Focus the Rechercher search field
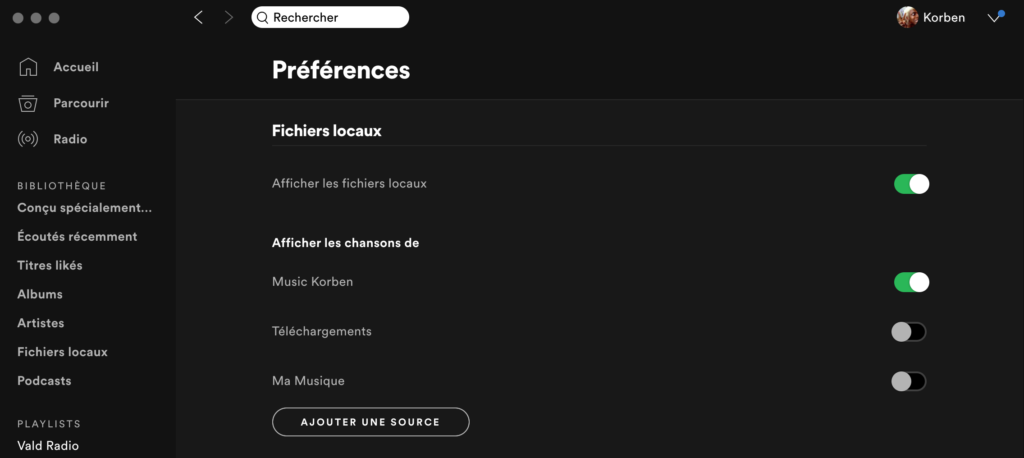The image size is (1024, 458). coord(330,18)
